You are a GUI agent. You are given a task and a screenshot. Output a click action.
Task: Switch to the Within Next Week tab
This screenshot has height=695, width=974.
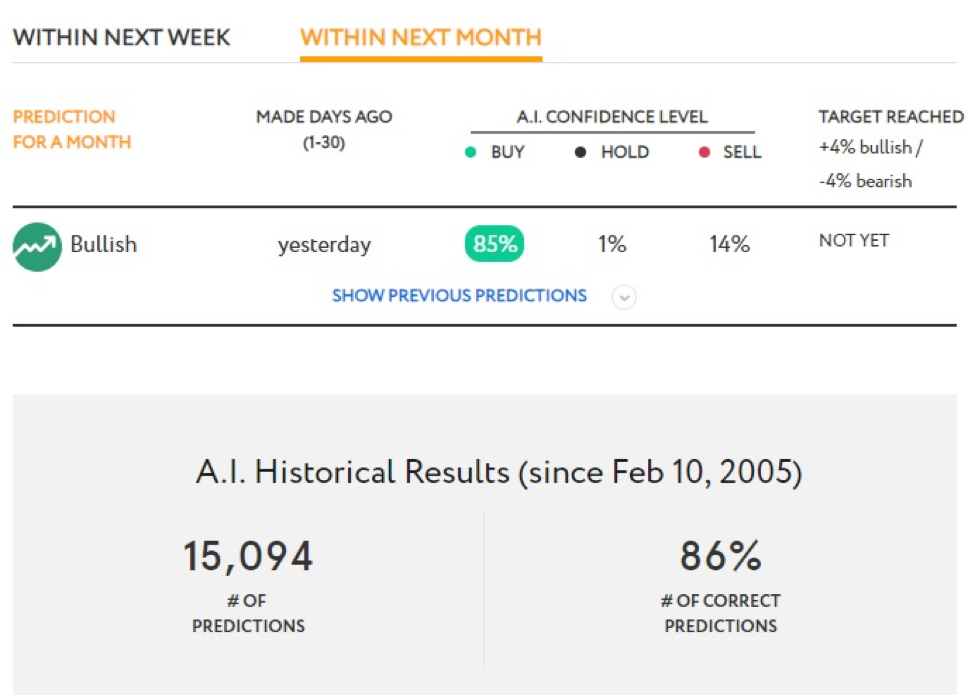[122, 37]
